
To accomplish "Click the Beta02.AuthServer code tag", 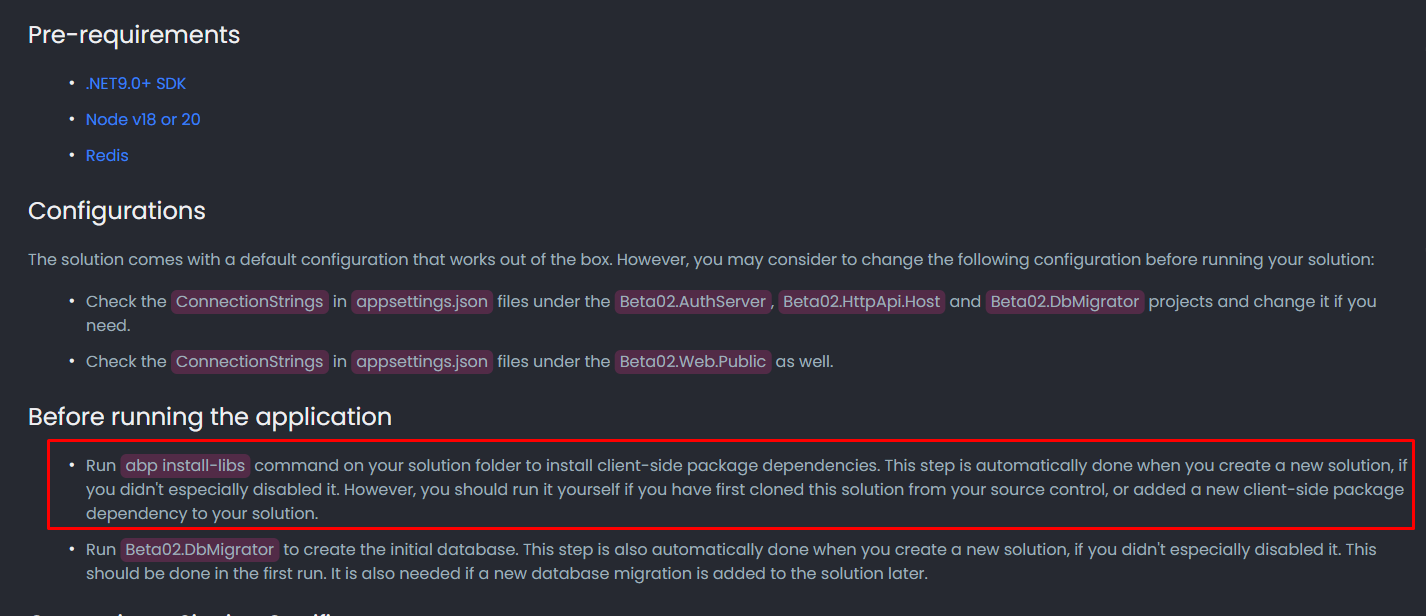I will [692, 302].
